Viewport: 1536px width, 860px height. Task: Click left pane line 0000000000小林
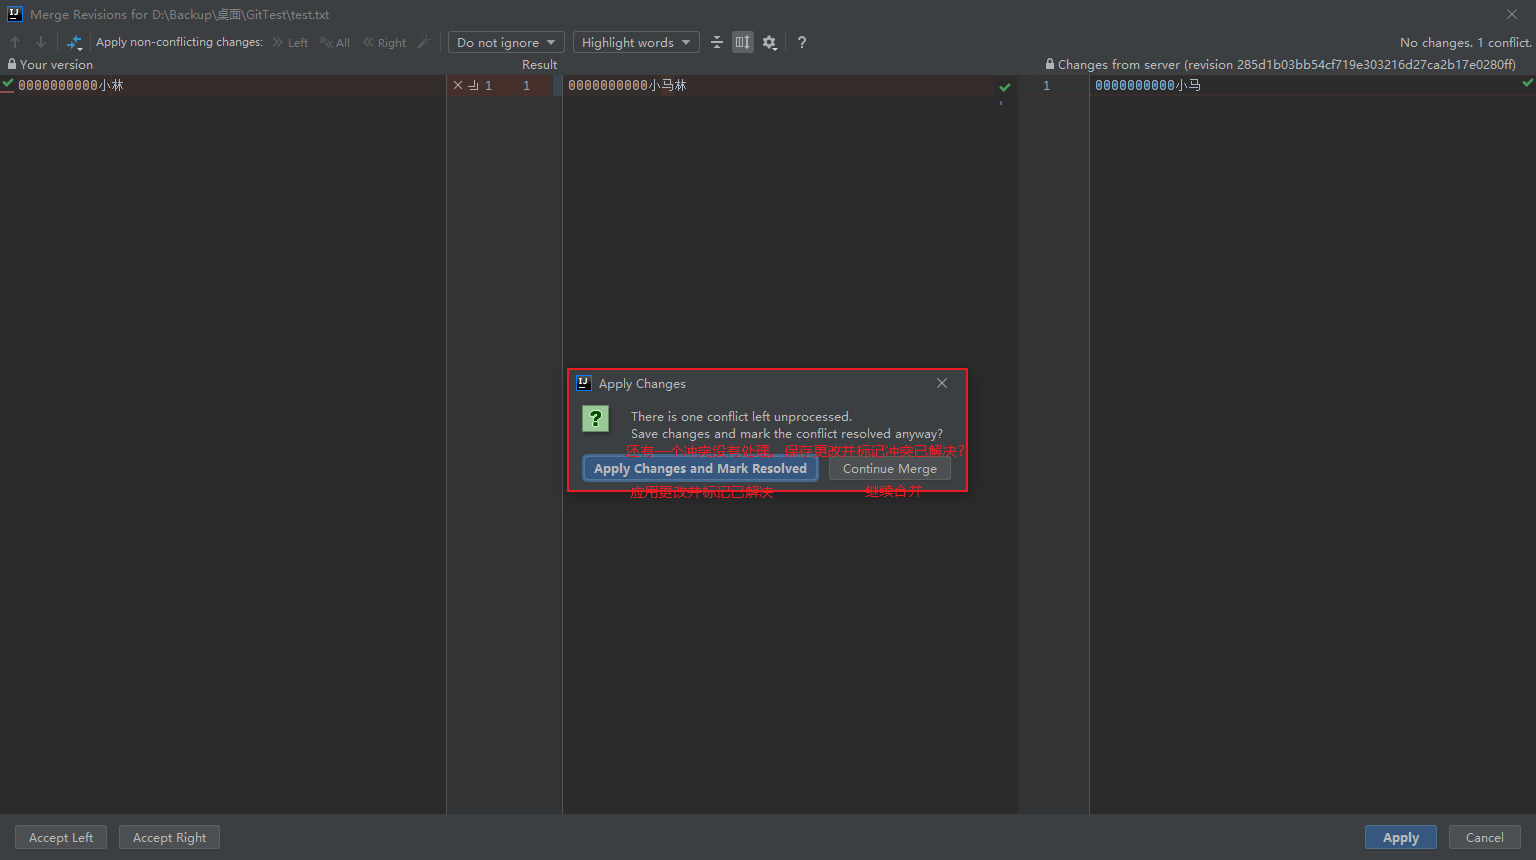[70, 85]
